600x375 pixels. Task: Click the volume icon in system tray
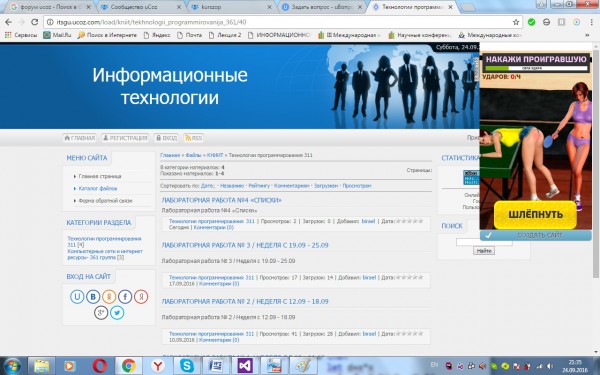549,366
